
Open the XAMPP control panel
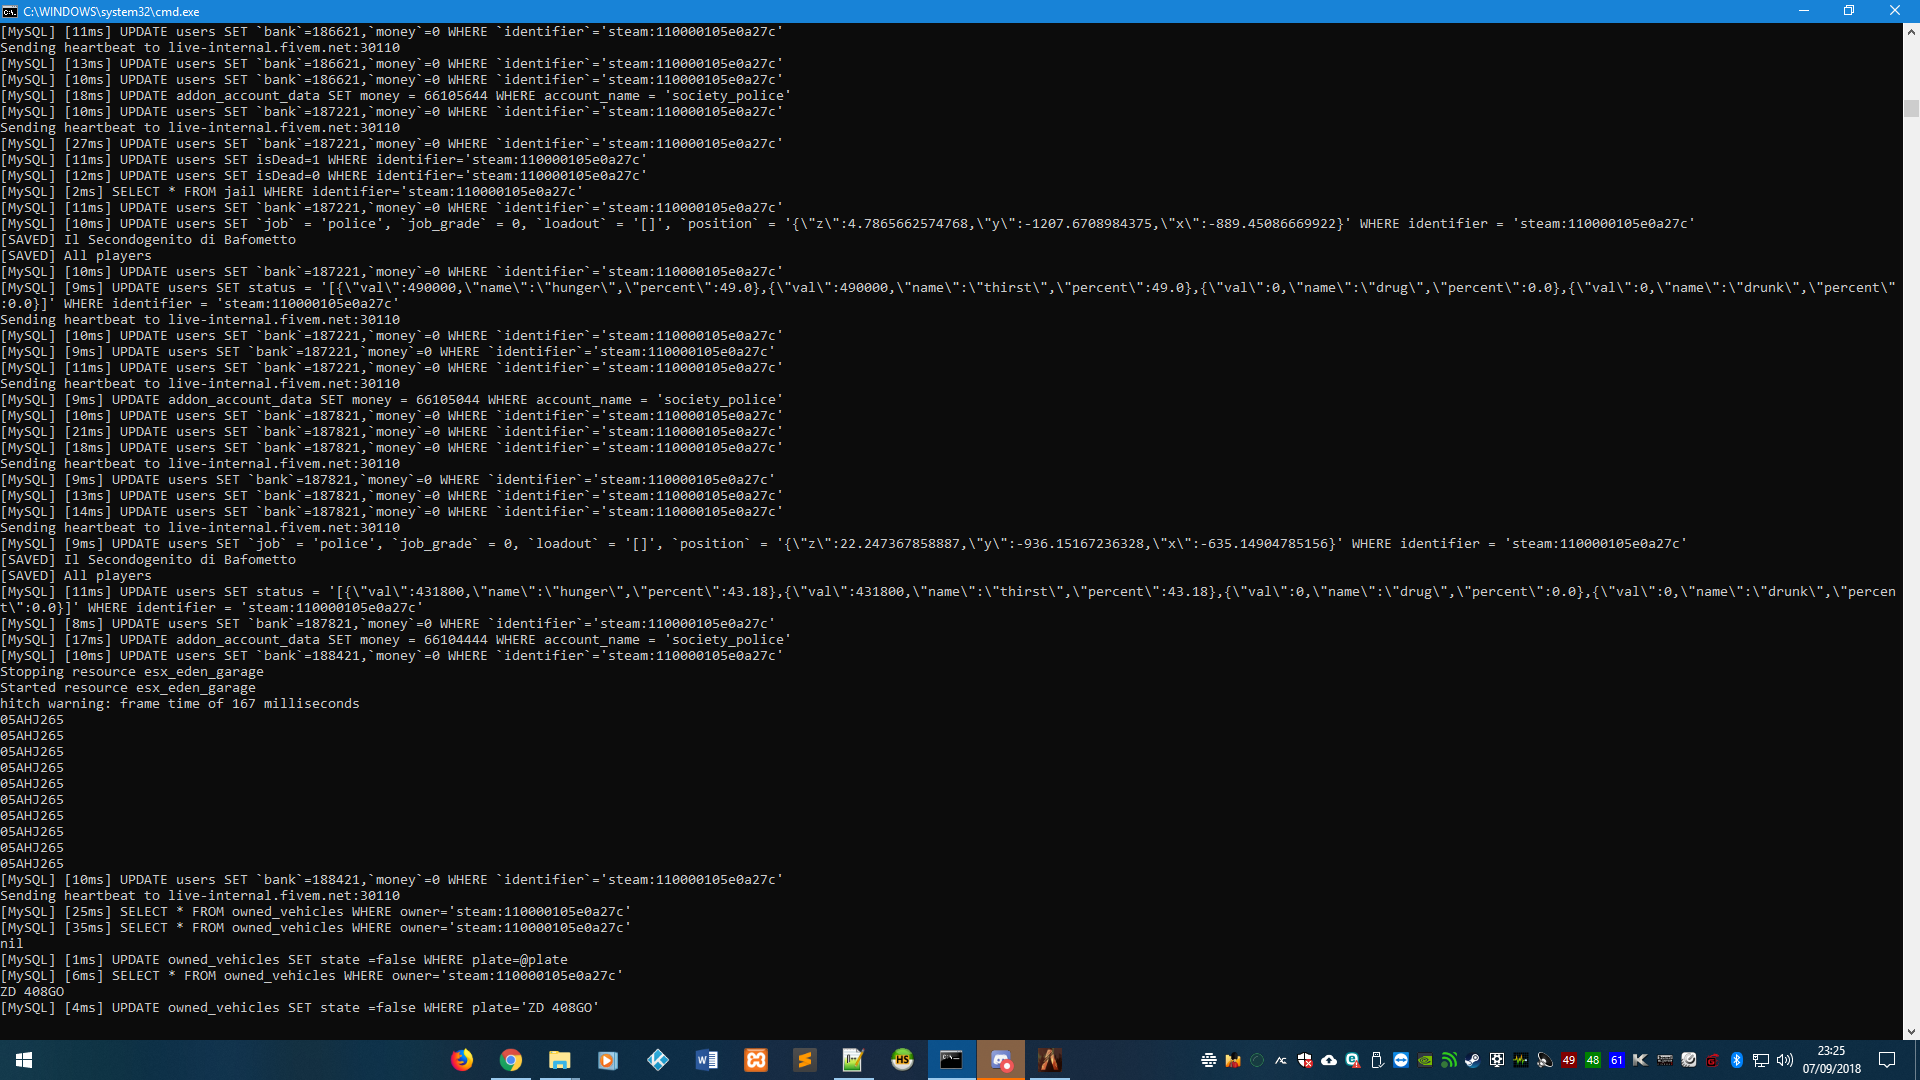pyautogui.click(x=757, y=1060)
